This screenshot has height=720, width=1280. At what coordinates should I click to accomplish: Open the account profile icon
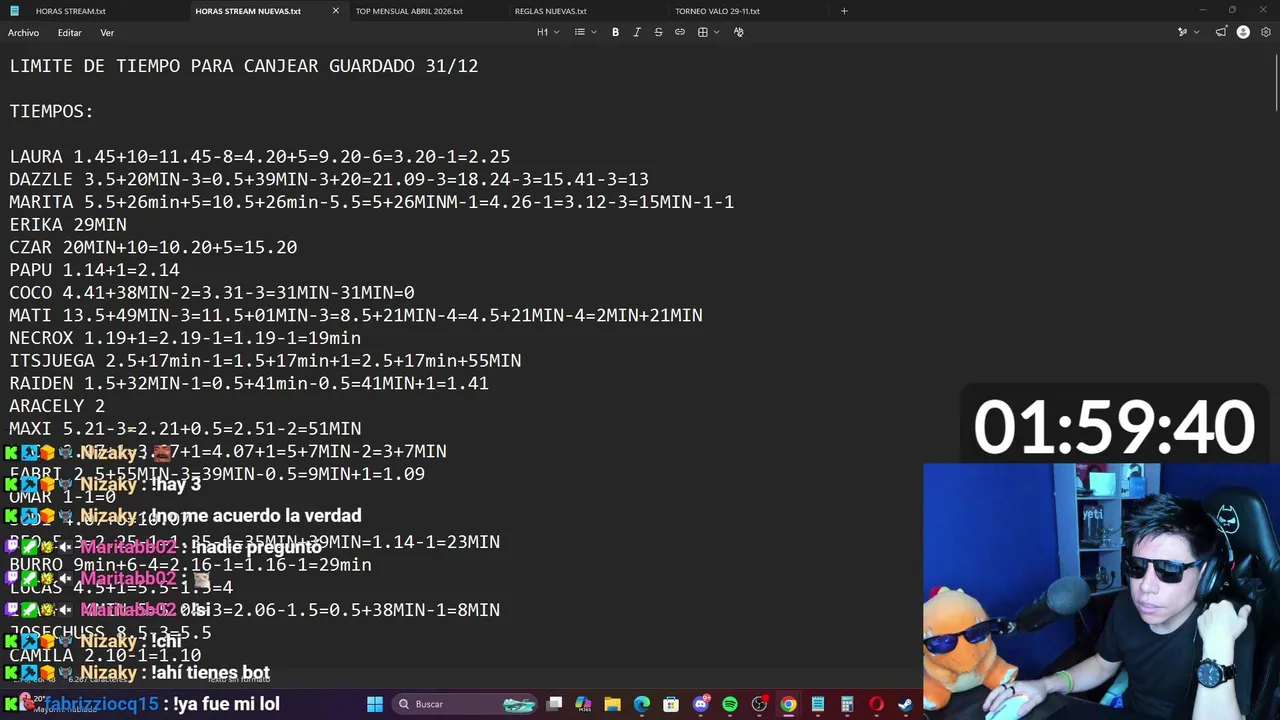1243,32
